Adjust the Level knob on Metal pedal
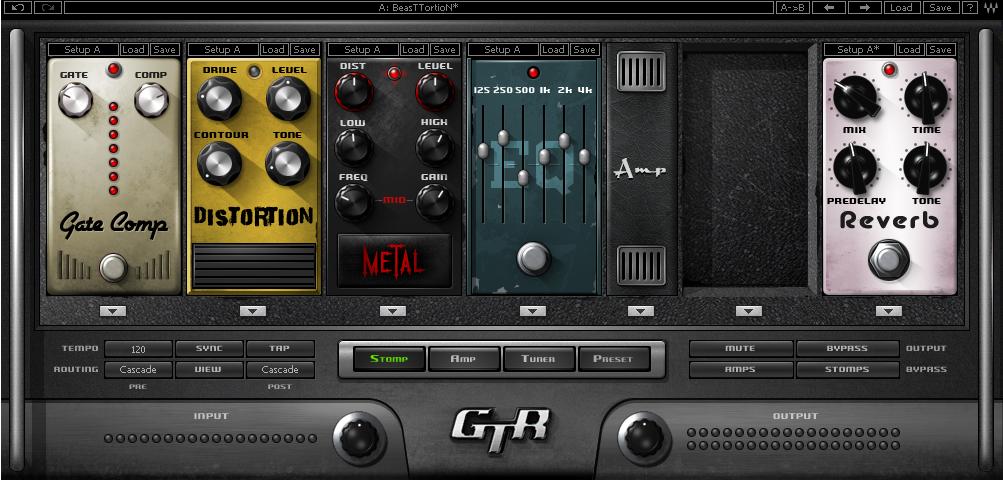1003x480 pixels. click(435, 92)
